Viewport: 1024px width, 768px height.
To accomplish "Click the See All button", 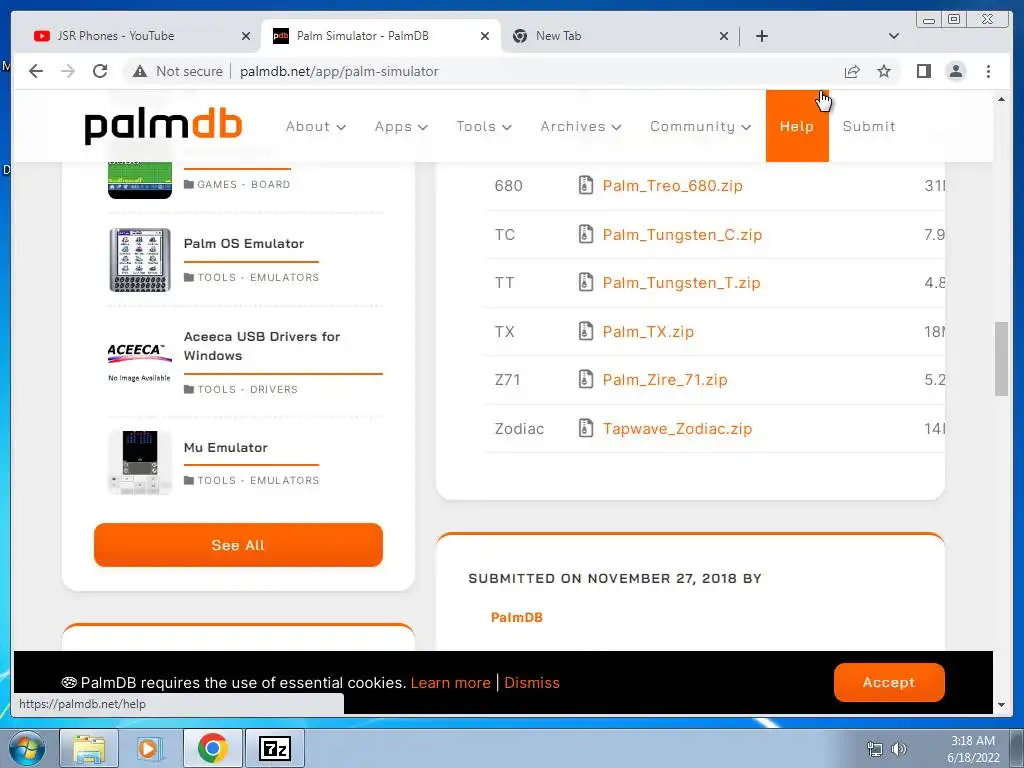I will pos(238,545).
